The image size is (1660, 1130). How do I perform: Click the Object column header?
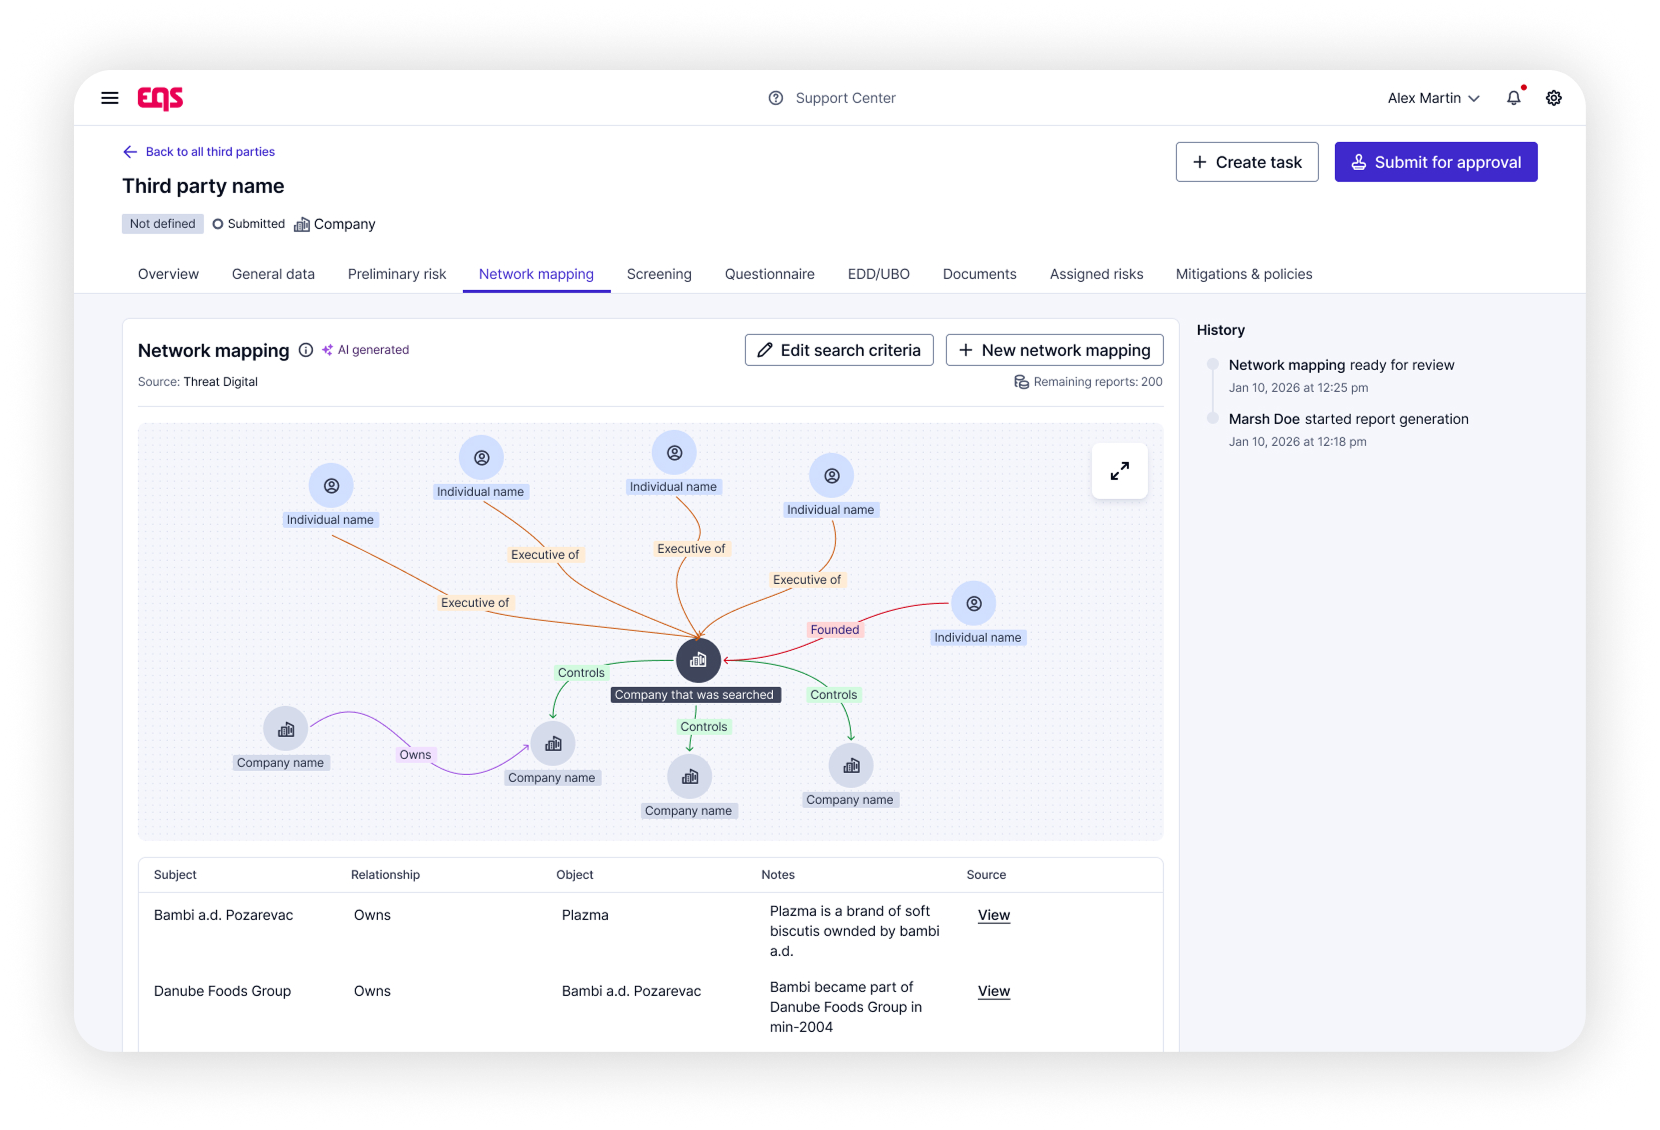(575, 875)
